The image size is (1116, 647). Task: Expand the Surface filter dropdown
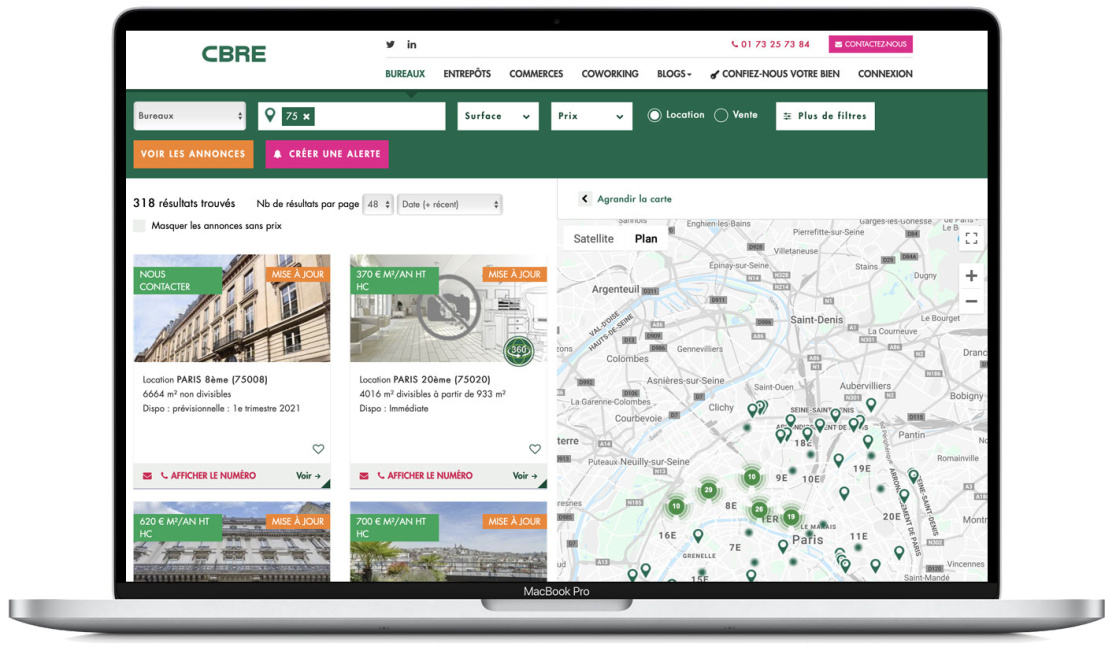498,116
